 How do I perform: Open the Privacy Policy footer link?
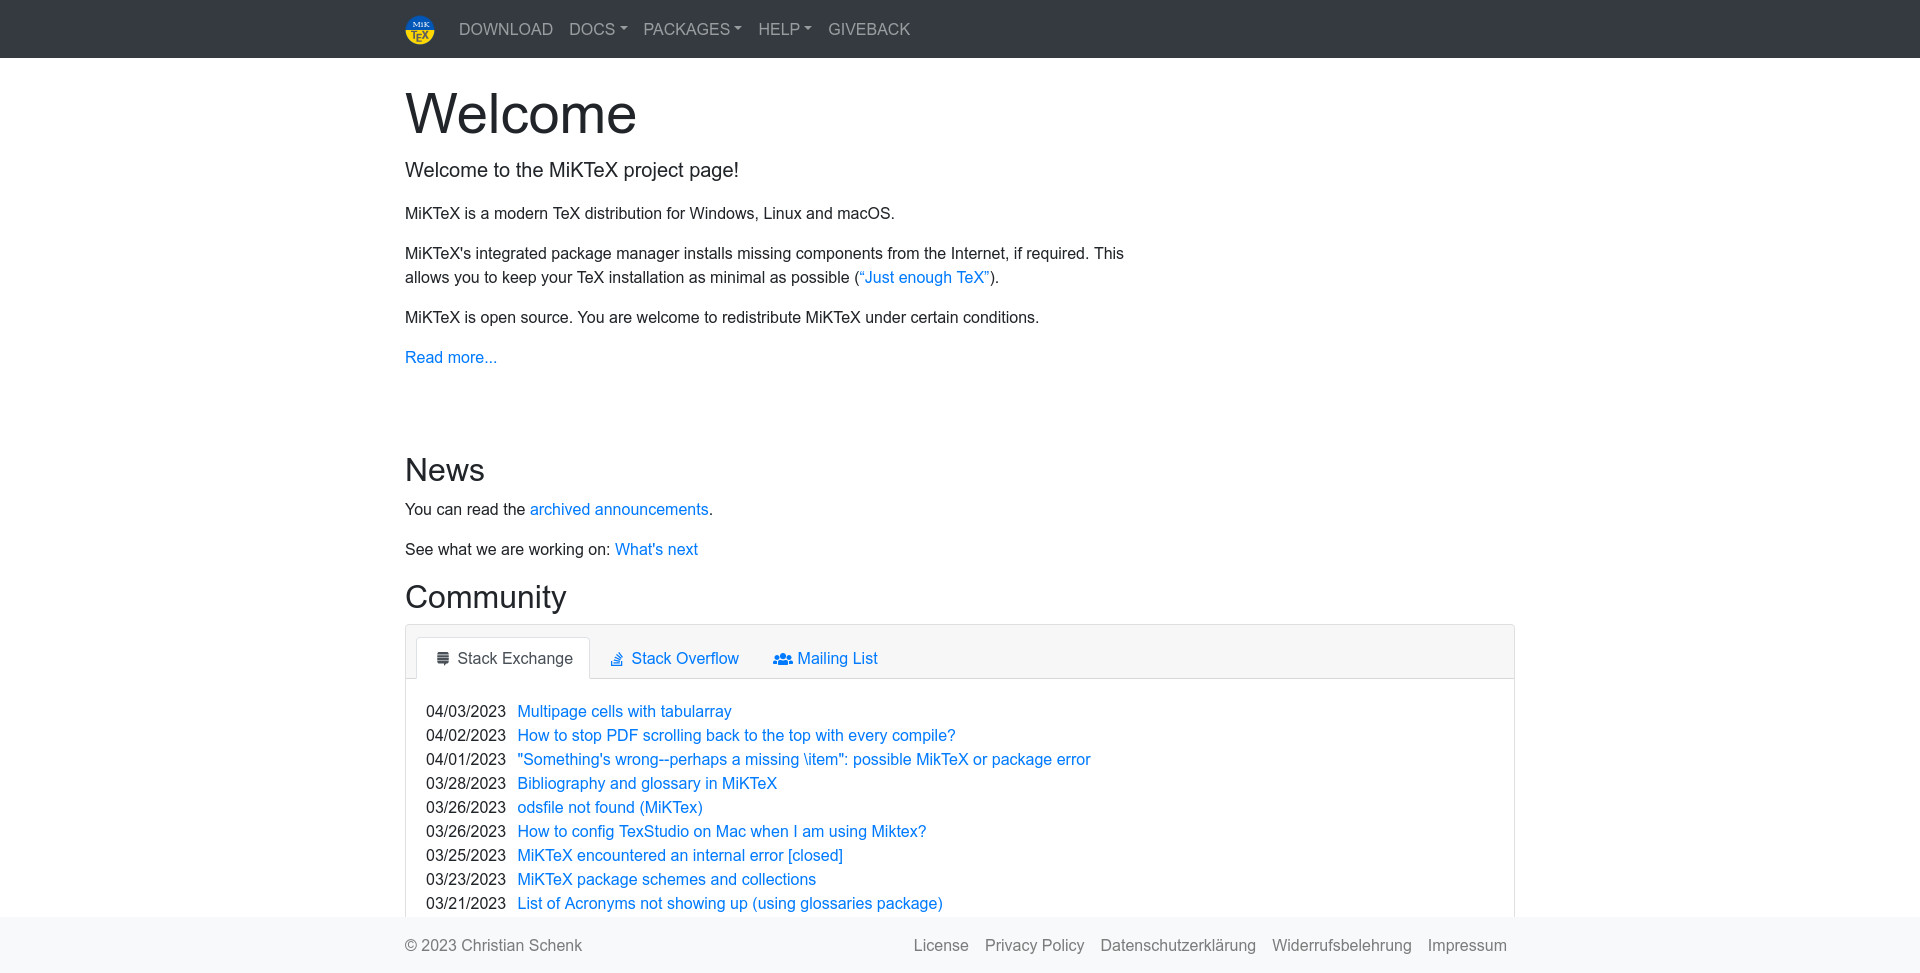(x=1034, y=946)
